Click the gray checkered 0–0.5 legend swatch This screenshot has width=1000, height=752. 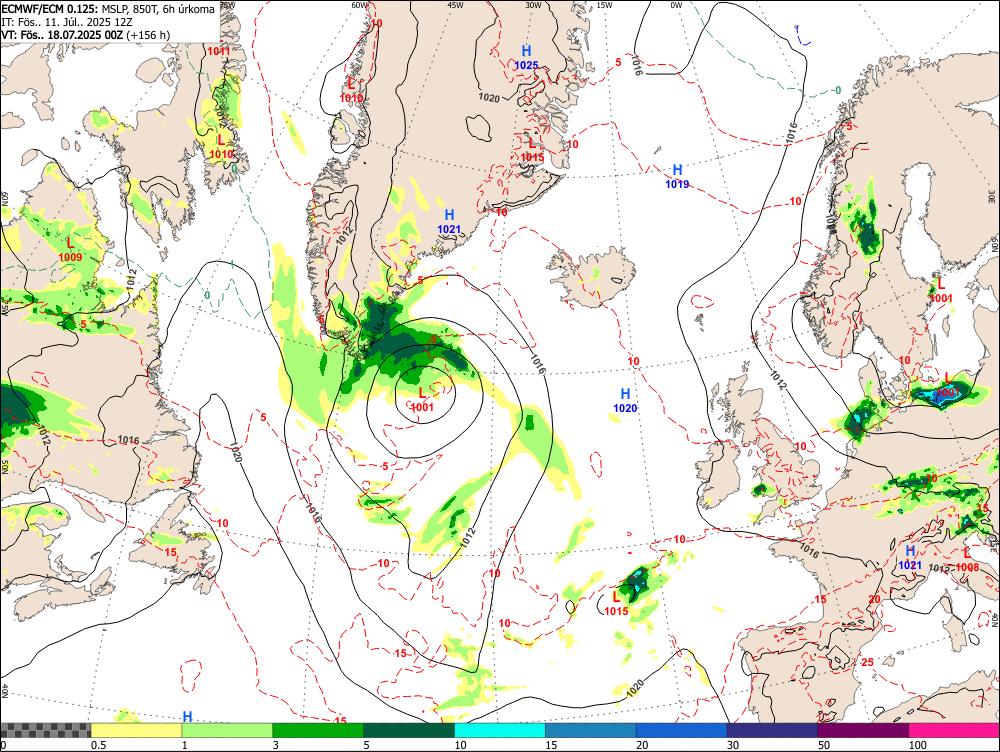click(x=45, y=730)
